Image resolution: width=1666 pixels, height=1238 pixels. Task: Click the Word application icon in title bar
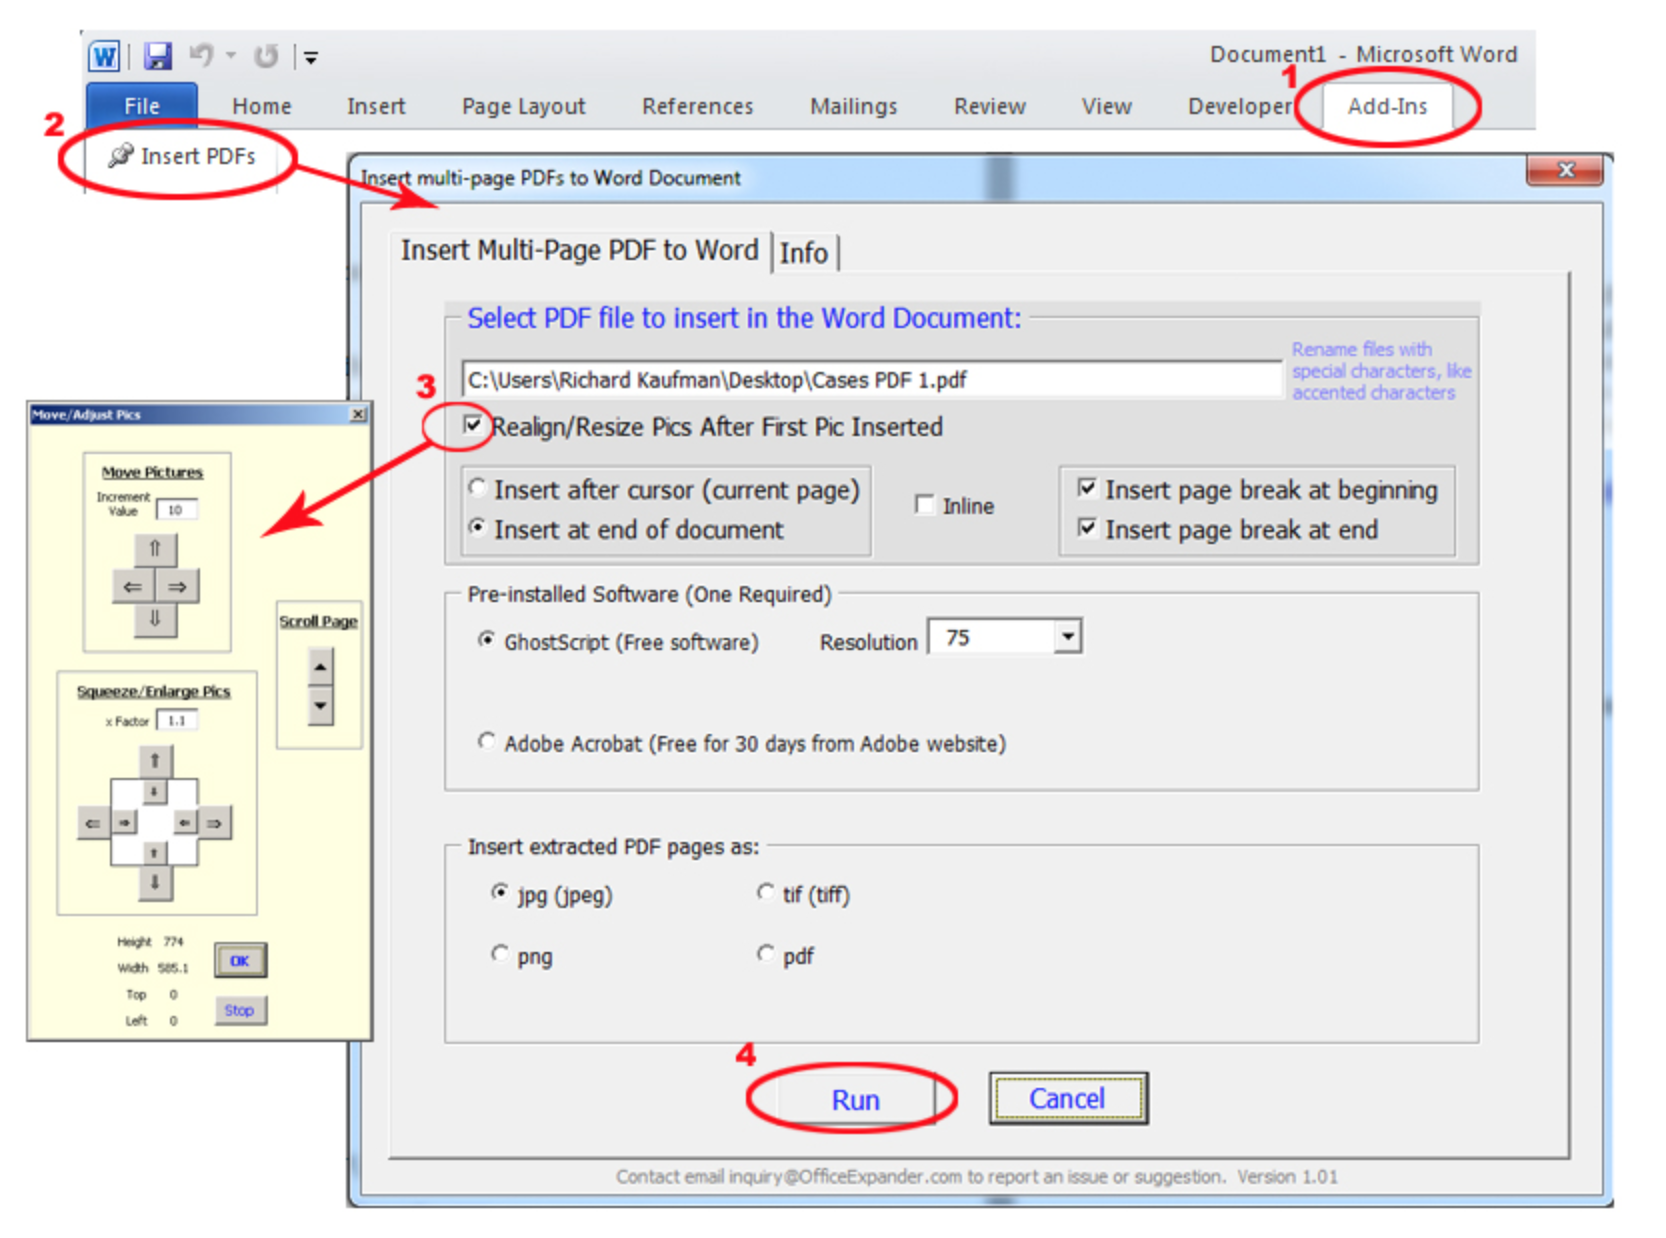[104, 56]
